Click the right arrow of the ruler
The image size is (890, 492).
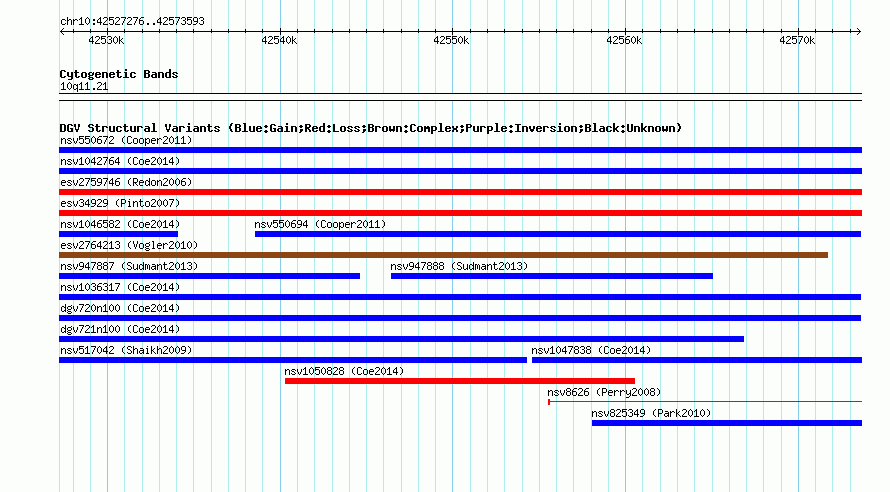[858, 31]
